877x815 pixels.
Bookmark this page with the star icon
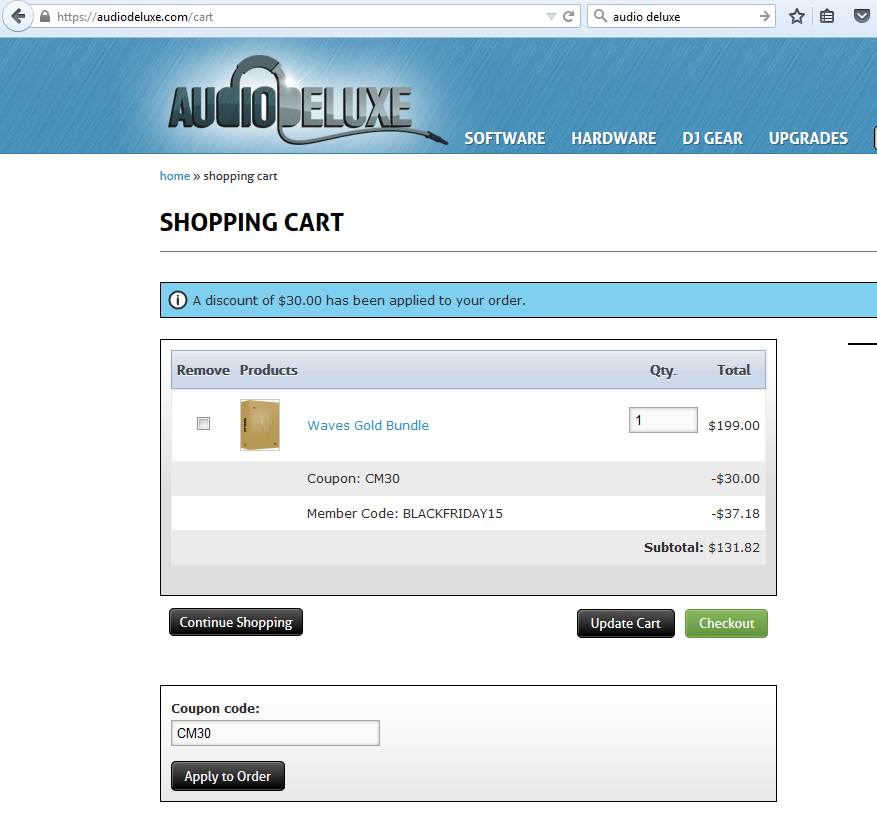click(x=797, y=16)
